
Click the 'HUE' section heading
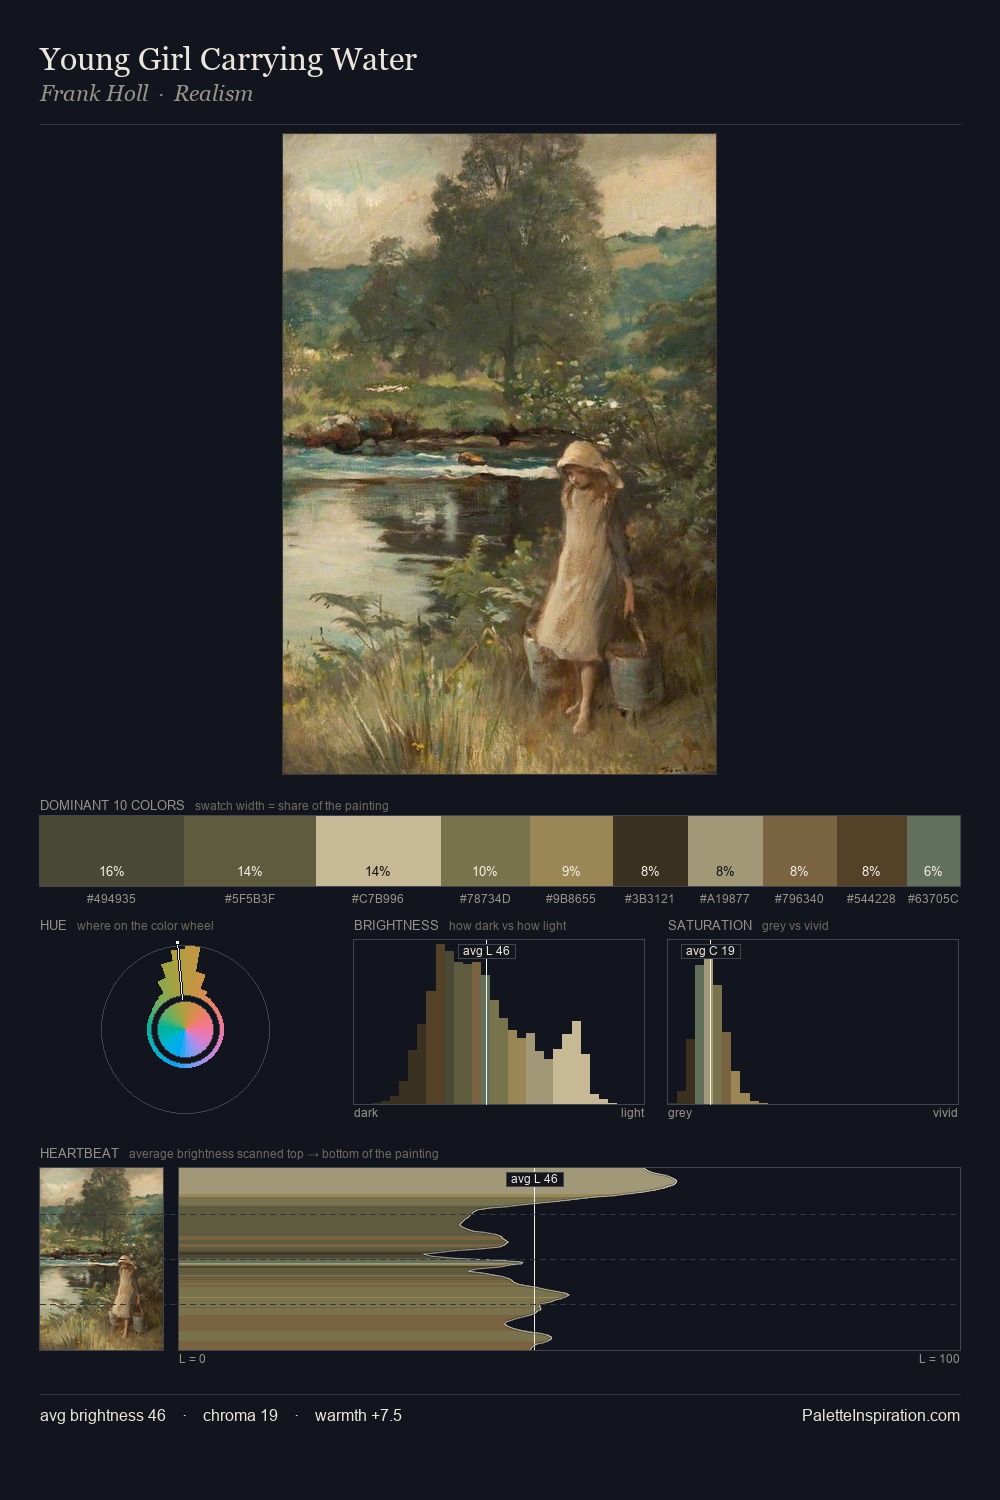click(x=53, y=925)
